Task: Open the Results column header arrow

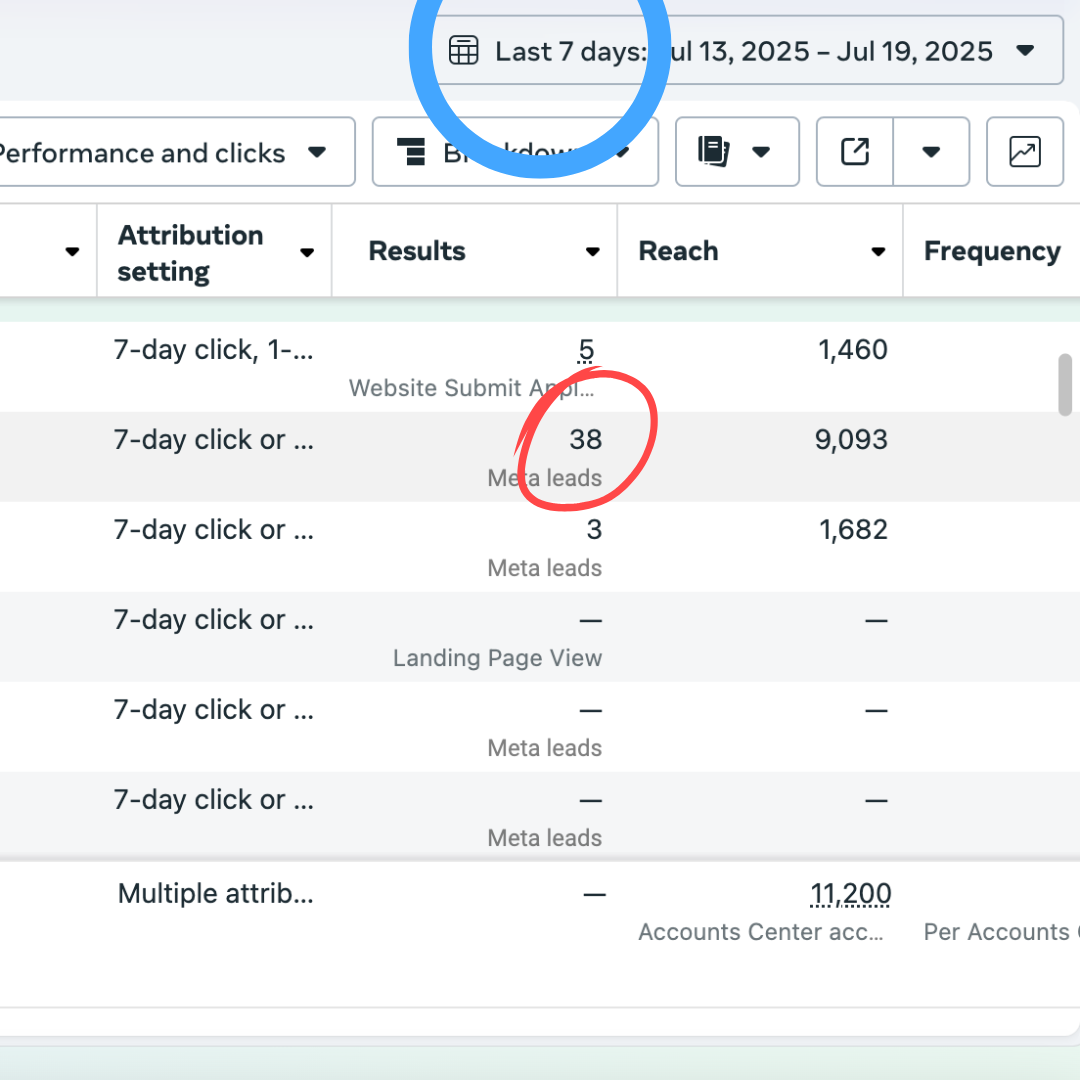Action: tap(593, 252)
